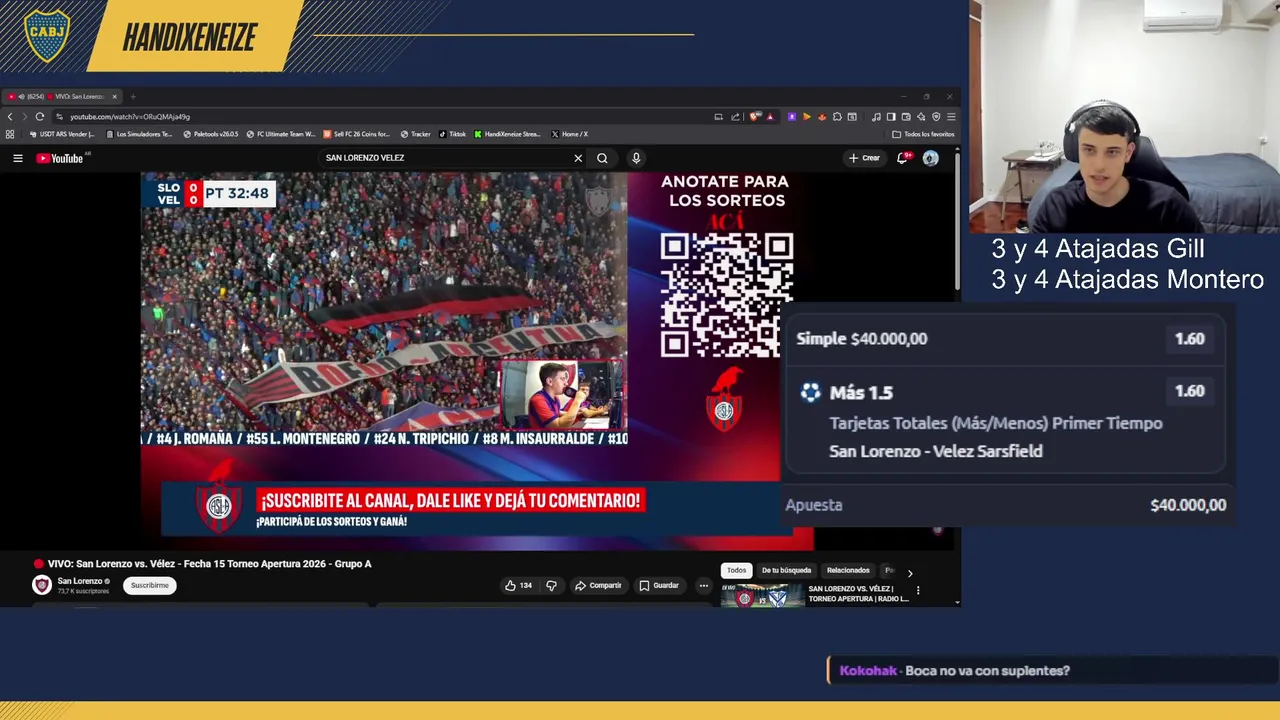Open the video more actions ellipsis
The image size is (1280, 720).
coord(704,586)
